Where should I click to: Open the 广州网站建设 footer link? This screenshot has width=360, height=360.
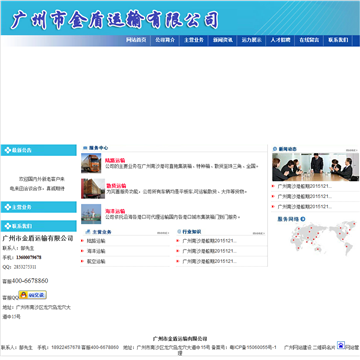point(298,348)
